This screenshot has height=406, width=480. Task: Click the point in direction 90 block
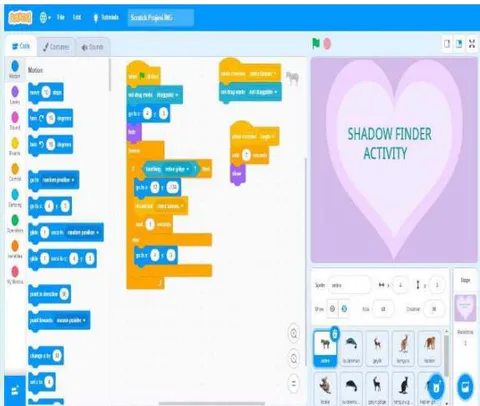tap(49, 294)
